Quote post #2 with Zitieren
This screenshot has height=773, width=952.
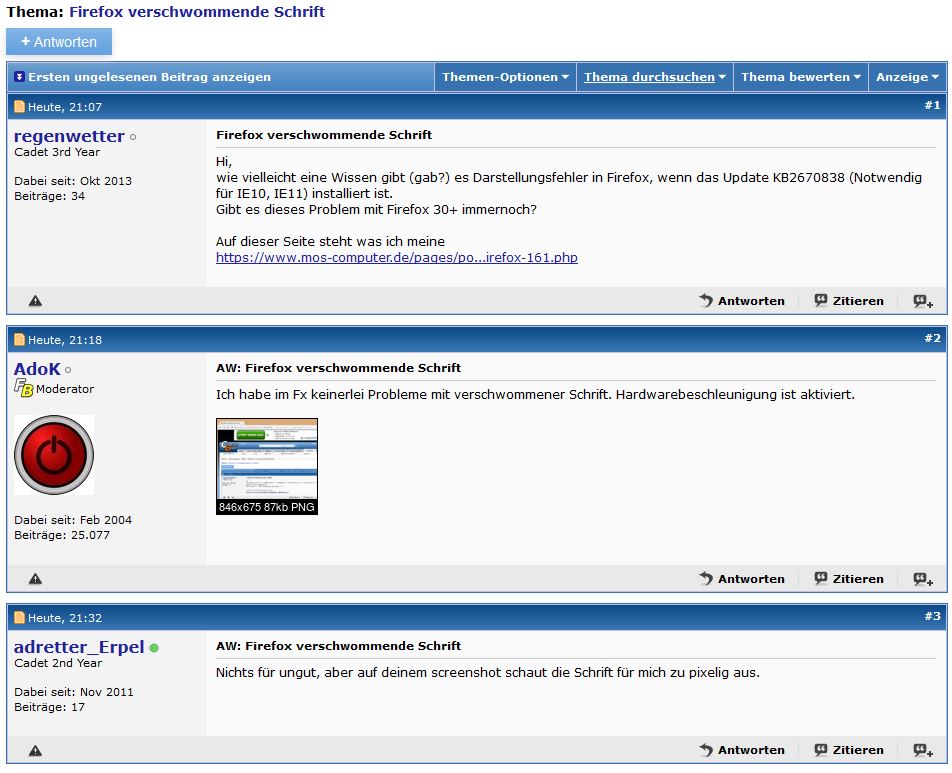click(x=849, y=579)
